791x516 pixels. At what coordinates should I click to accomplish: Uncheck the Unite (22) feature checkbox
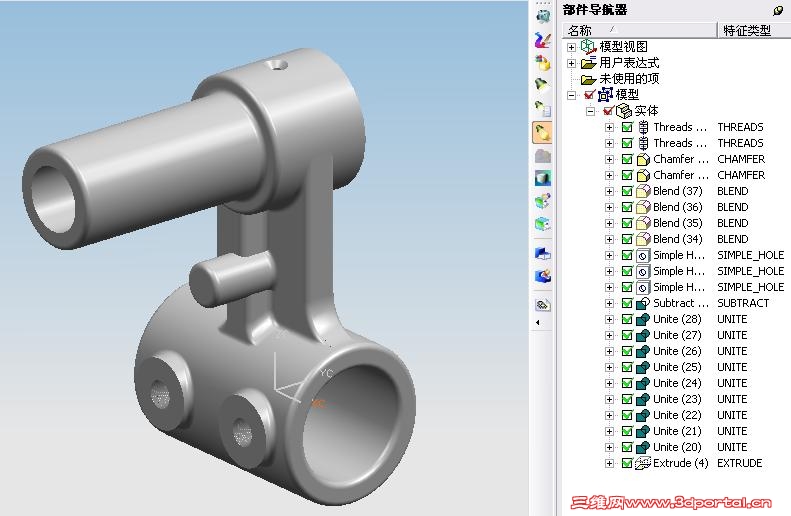click(627, 415)
